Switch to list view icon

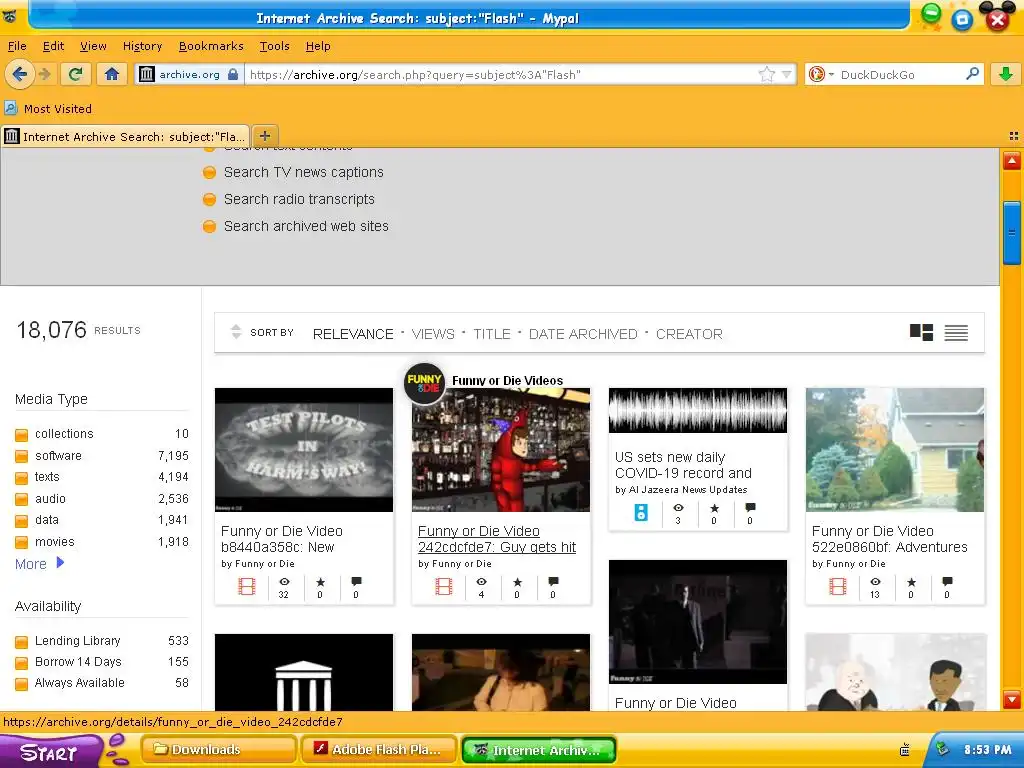[956, 333]
